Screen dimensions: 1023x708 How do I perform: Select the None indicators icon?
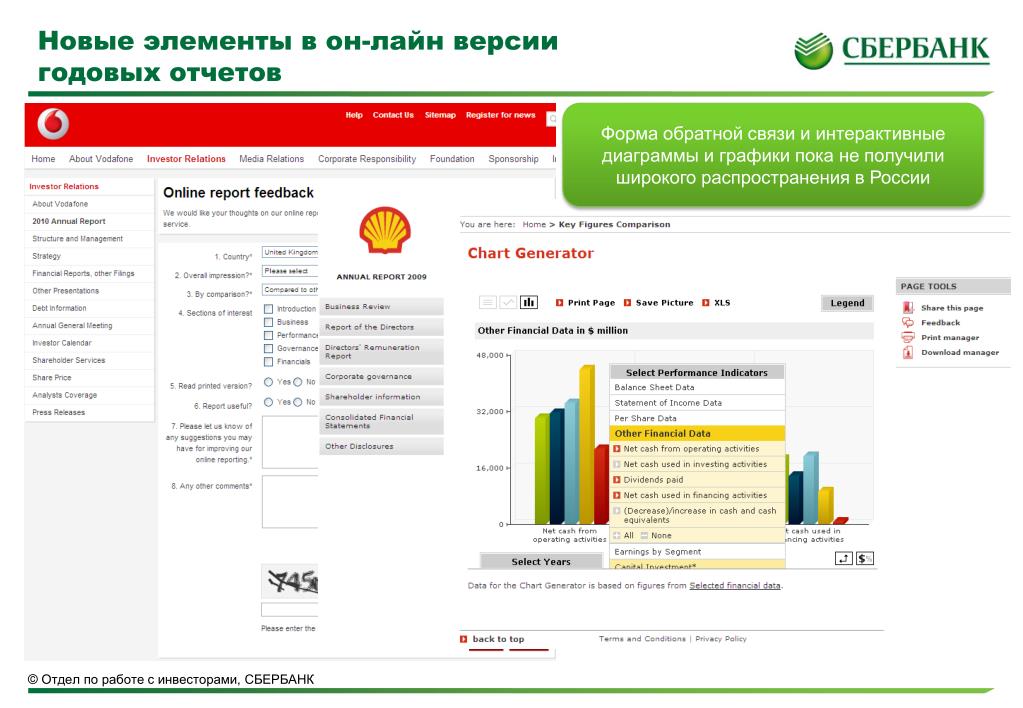[x=644, y=535]
